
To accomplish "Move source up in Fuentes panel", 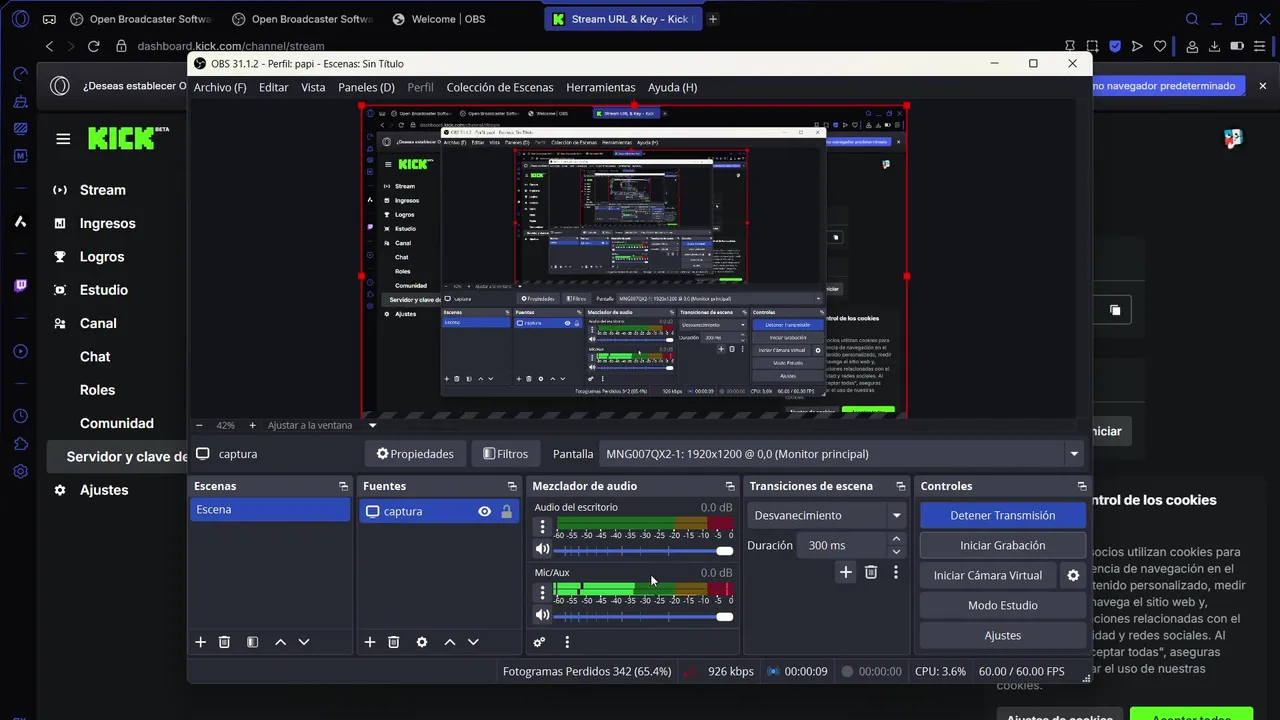I will pyautogui.click(x=450, y=642).
